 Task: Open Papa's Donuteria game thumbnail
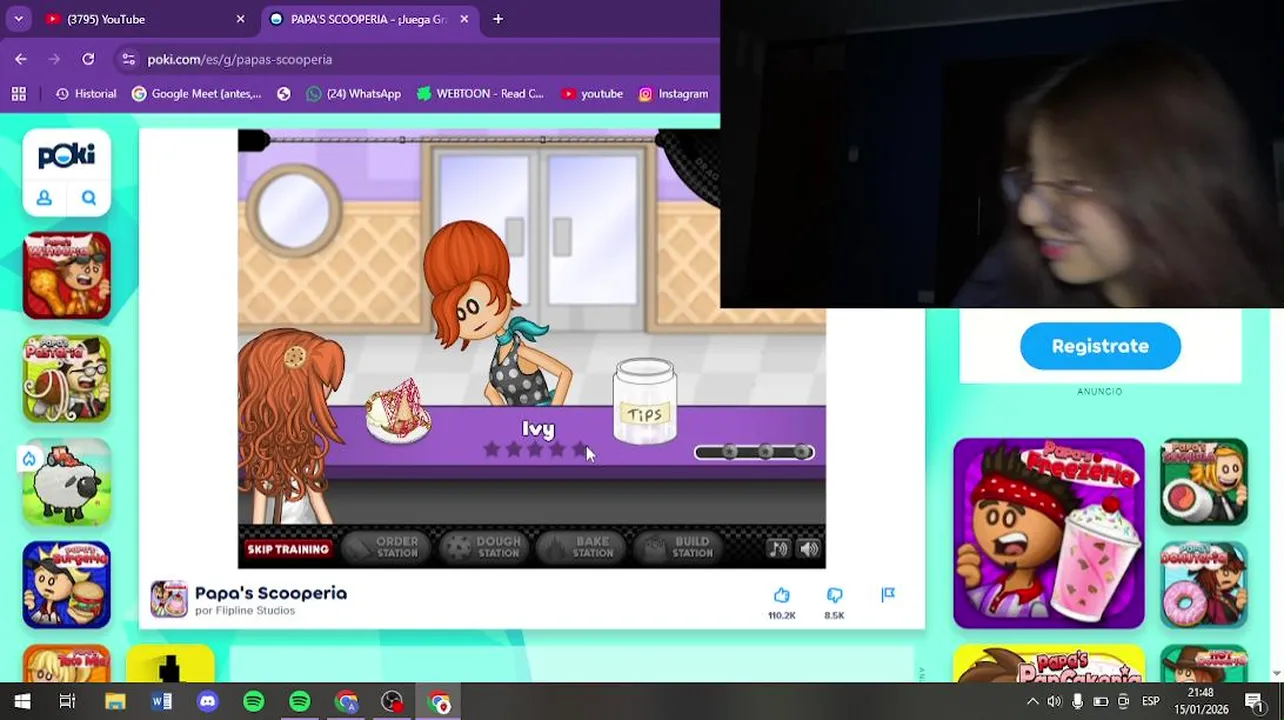click(1204, 585)
